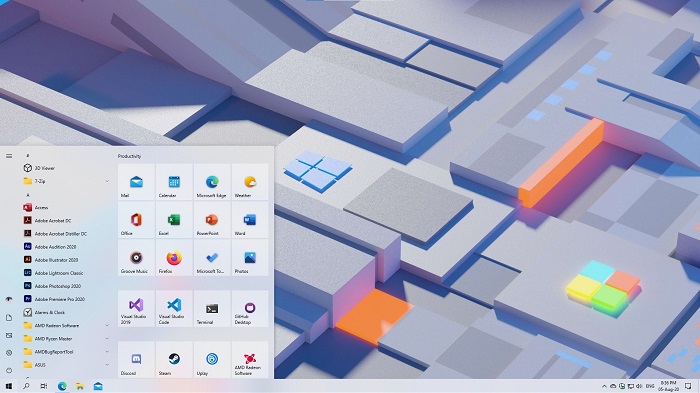Viewport: 700px width, 393px height.
Task: Open the AMD Radeon Software tile
Action: (250, 360)
